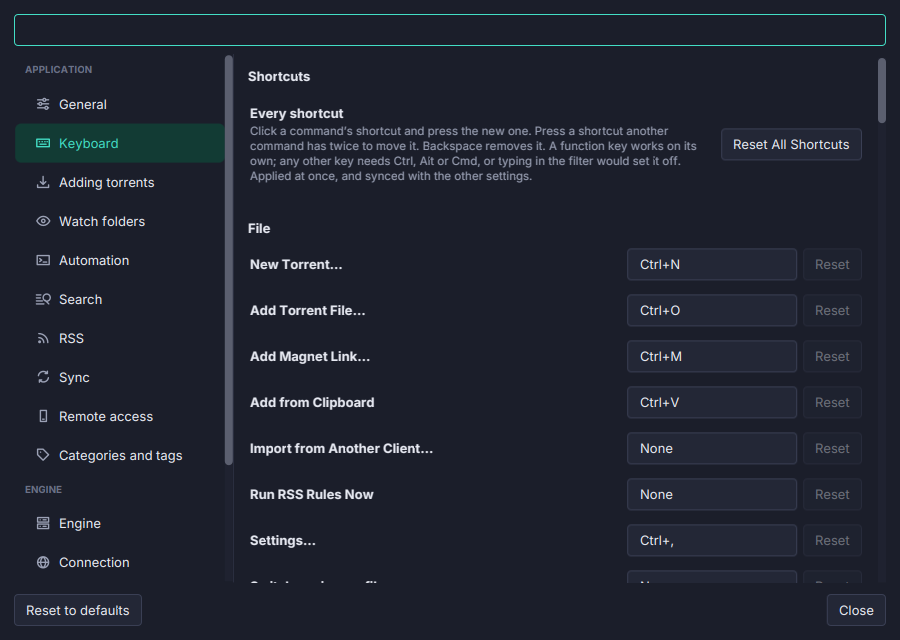Click the Connection globe icon
Screen dimensions: 900x640
click(43, 562)
